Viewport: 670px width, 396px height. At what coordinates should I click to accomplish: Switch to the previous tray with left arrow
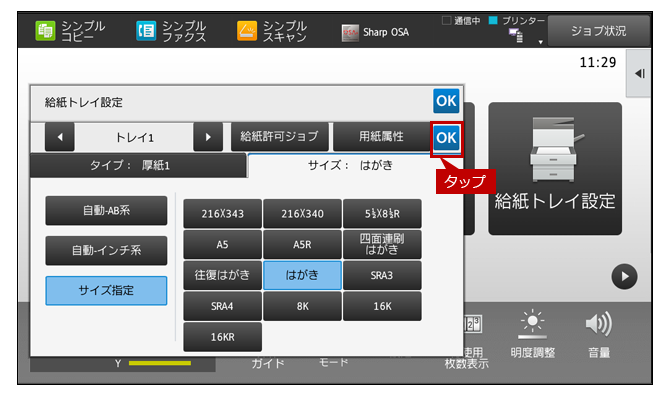click(x=60, y=137)
